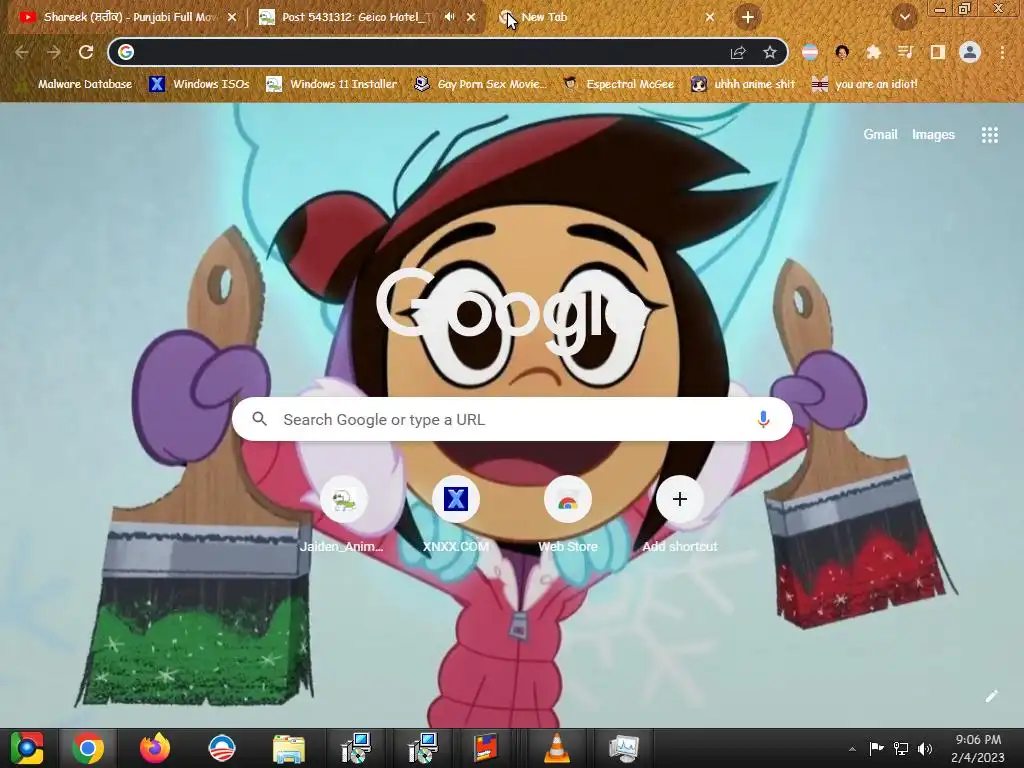Click the forward navigation arrow
This screenshot has height=768, width=1024.
tap(54, 52)
